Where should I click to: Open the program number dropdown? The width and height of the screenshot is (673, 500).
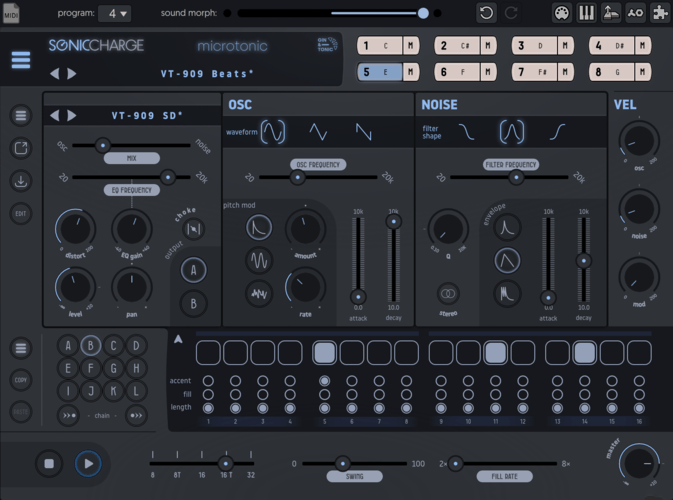pyautogui.click(x=114, y=13)
